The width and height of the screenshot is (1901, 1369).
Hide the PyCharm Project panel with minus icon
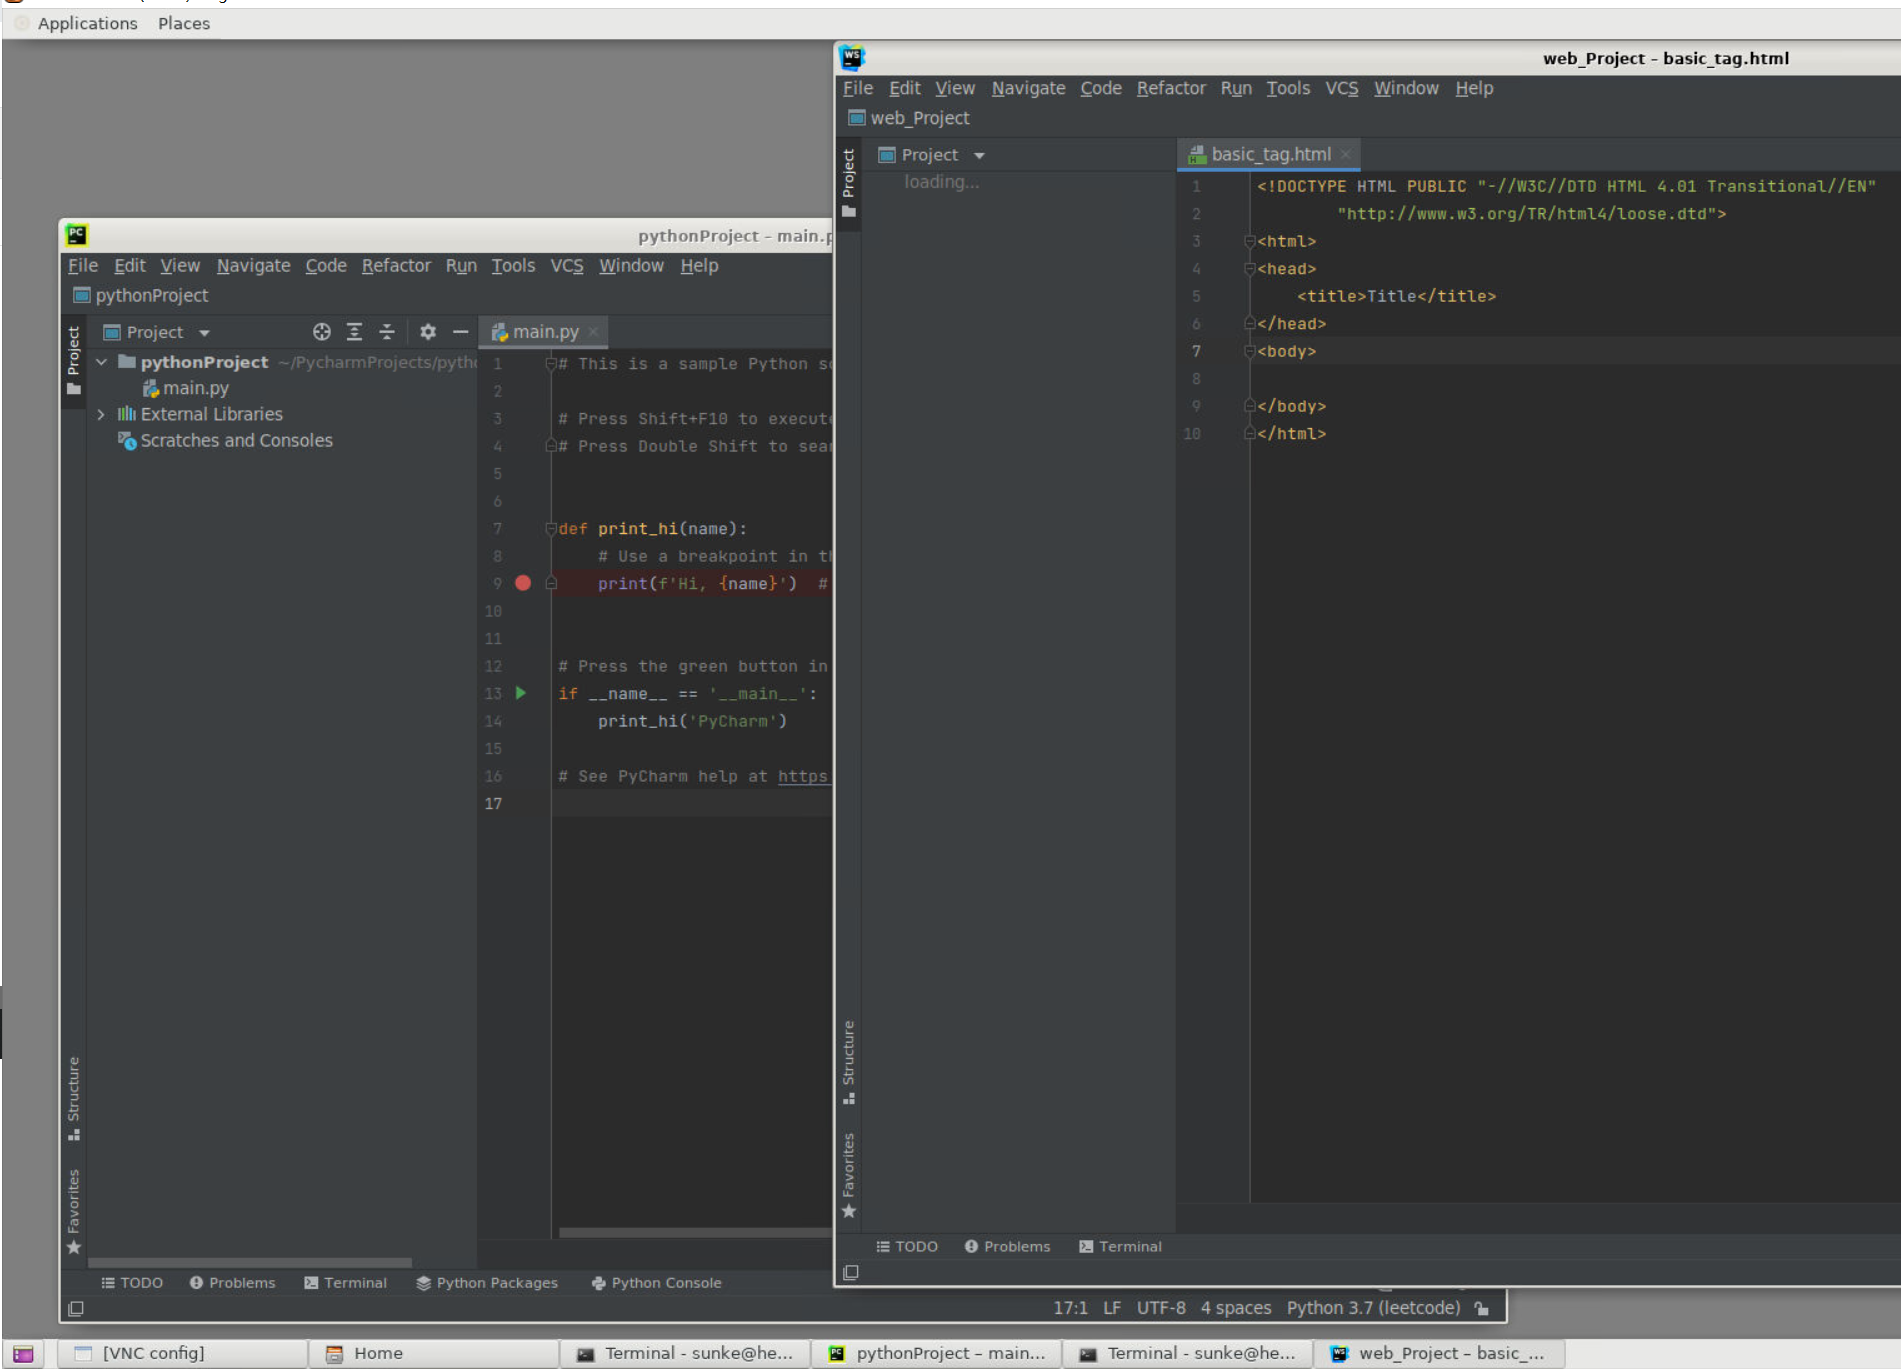pos(460,332)
